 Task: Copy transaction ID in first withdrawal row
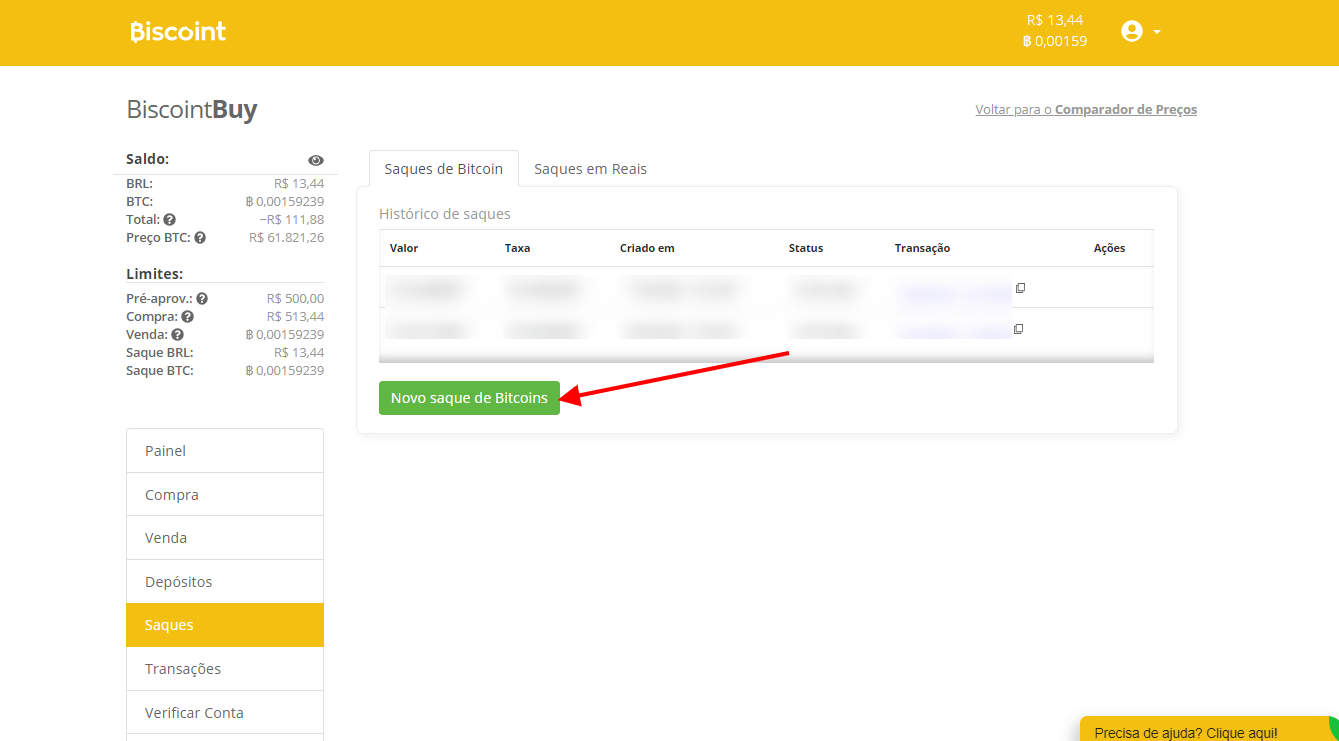point(1020,288)
